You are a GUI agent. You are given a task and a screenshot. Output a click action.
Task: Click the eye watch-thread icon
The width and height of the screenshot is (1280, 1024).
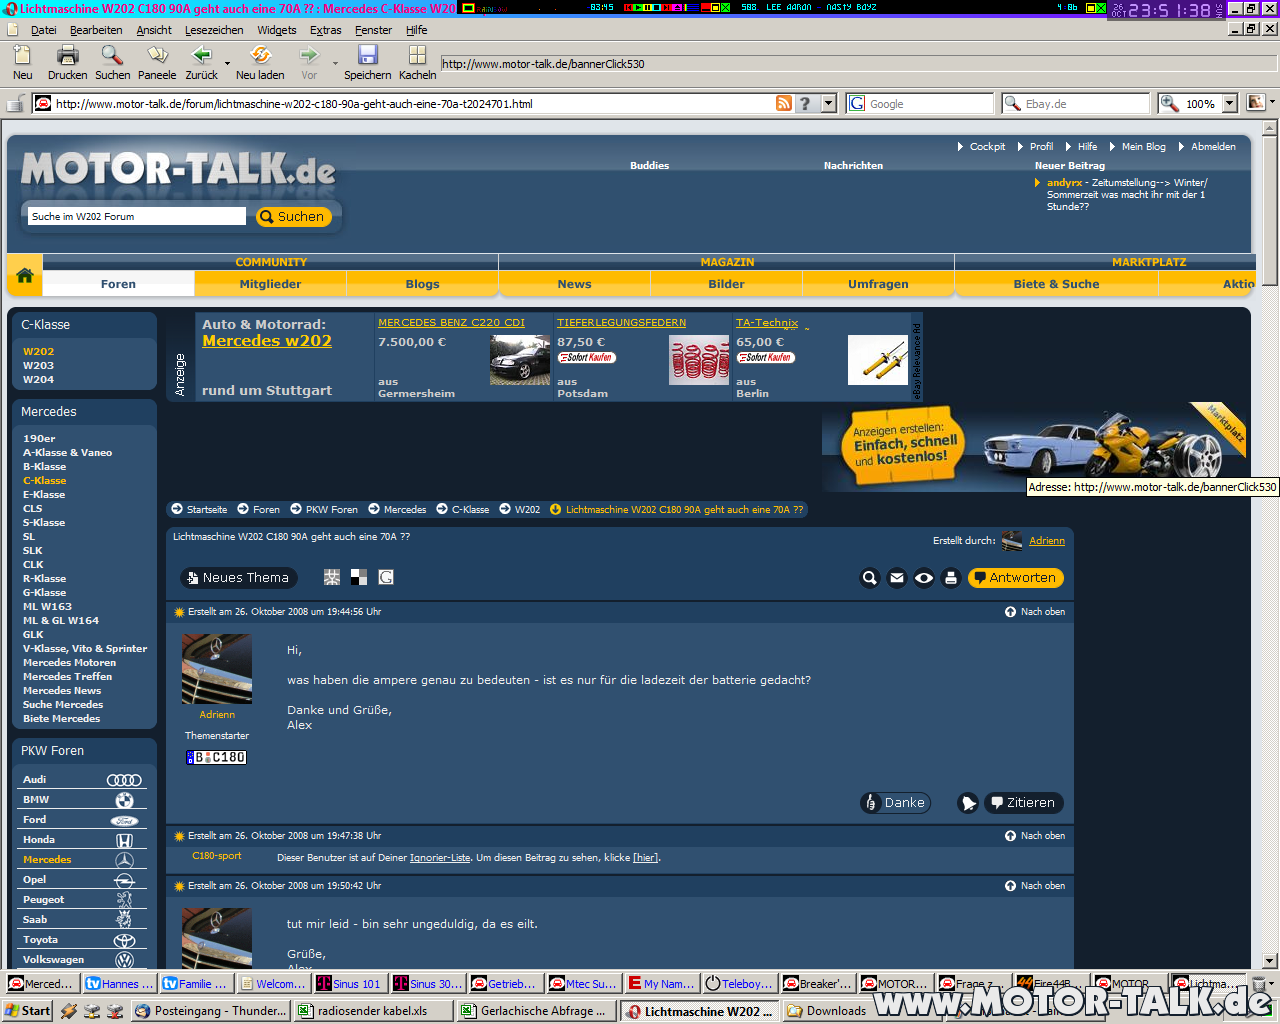coord(924,578)
